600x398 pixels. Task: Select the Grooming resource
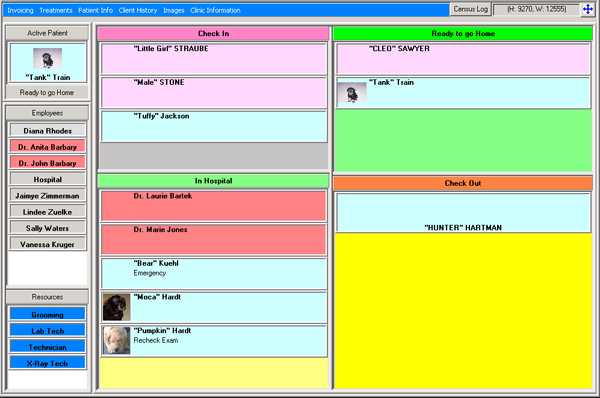(x=47, y=315)
